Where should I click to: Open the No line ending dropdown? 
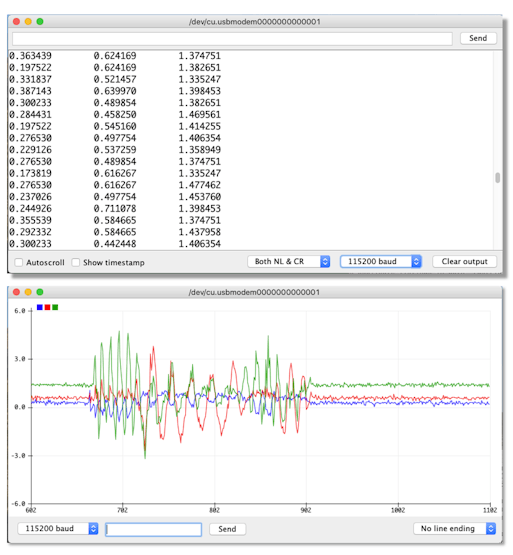click(x=455, y=528)
